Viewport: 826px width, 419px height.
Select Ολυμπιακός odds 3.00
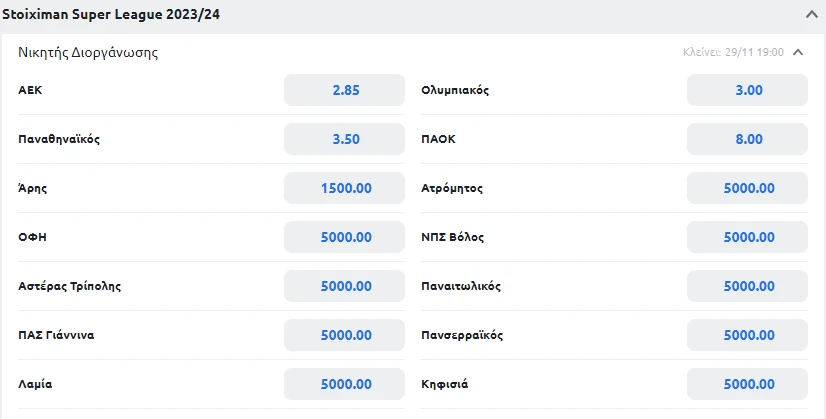coord(748,90)
